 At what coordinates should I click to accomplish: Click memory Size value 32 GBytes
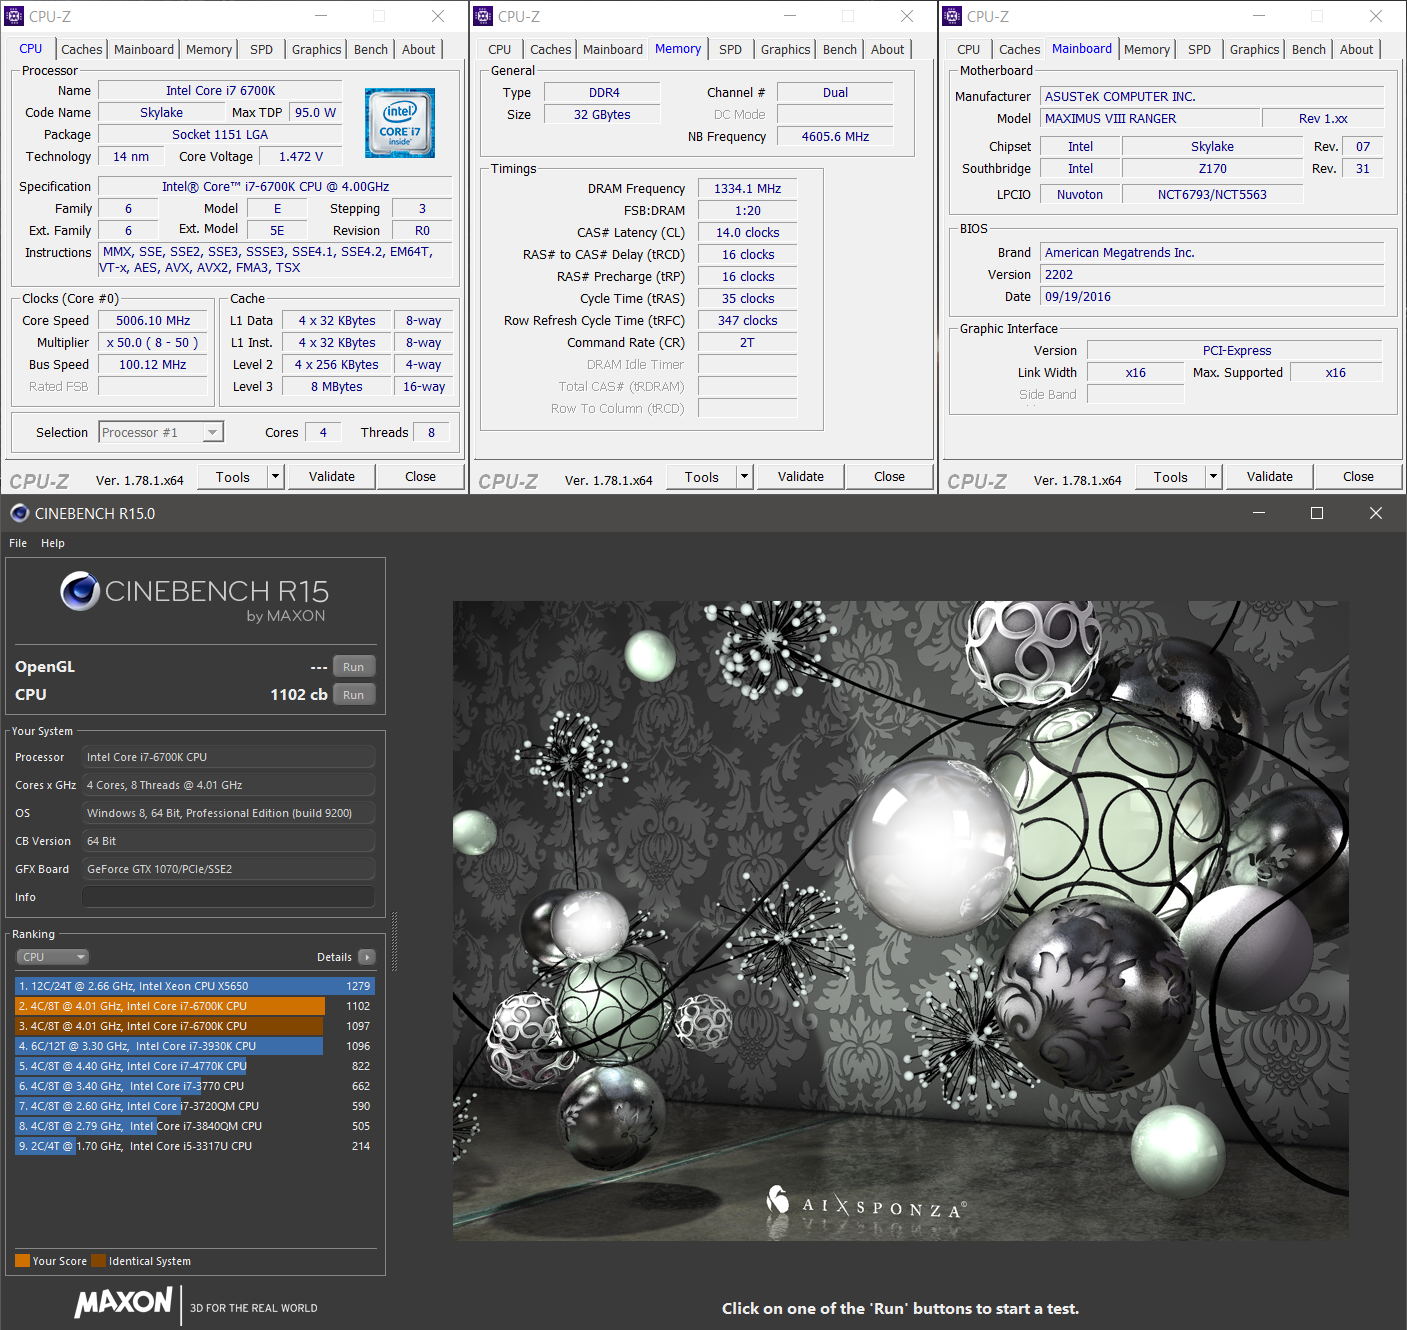[x=602, y=115]
